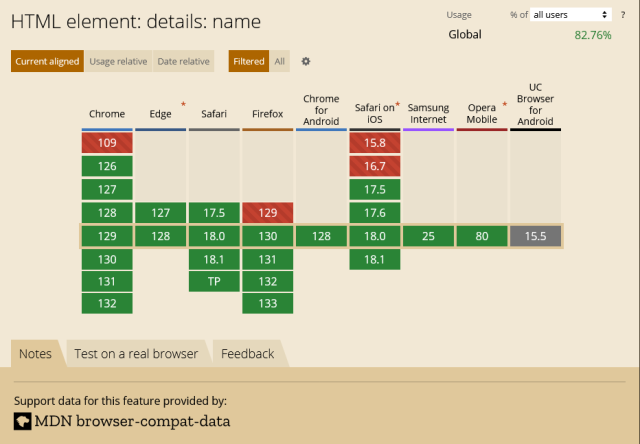Select the Firefox 133 cell
This screenshot has height=444, width=640.
(x=267, y=303)
